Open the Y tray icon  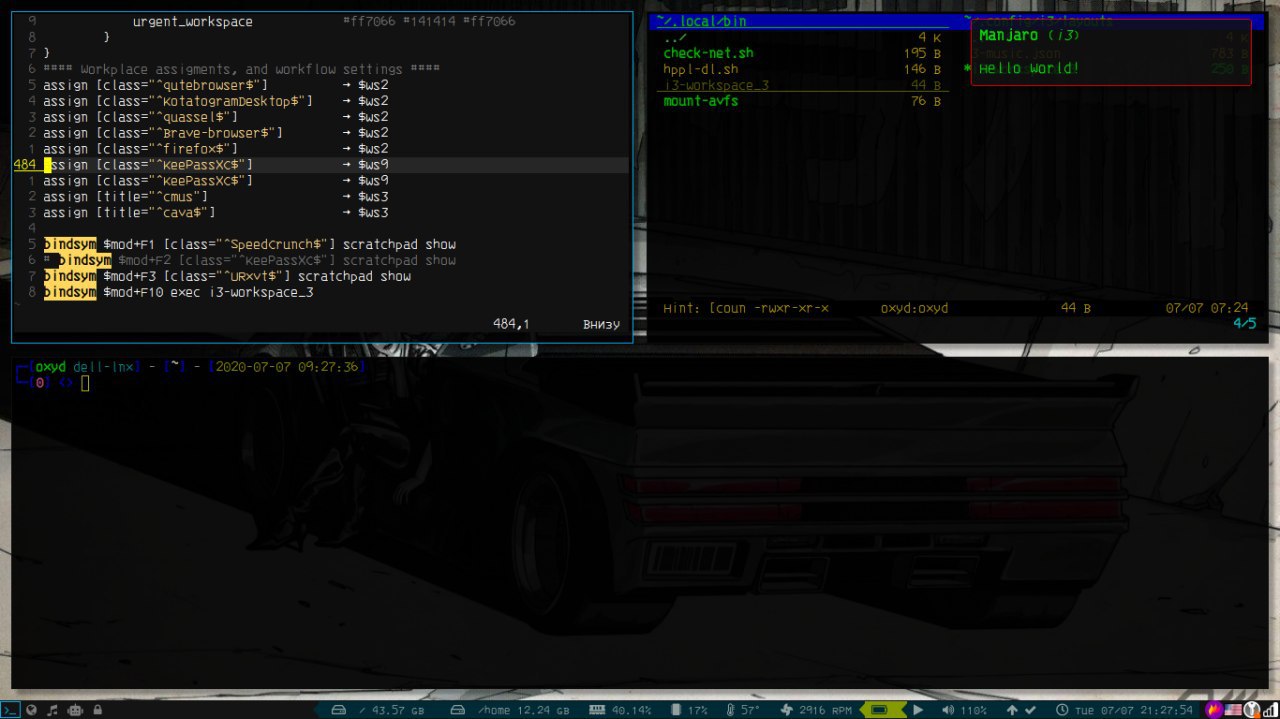tap(1251, 710)
